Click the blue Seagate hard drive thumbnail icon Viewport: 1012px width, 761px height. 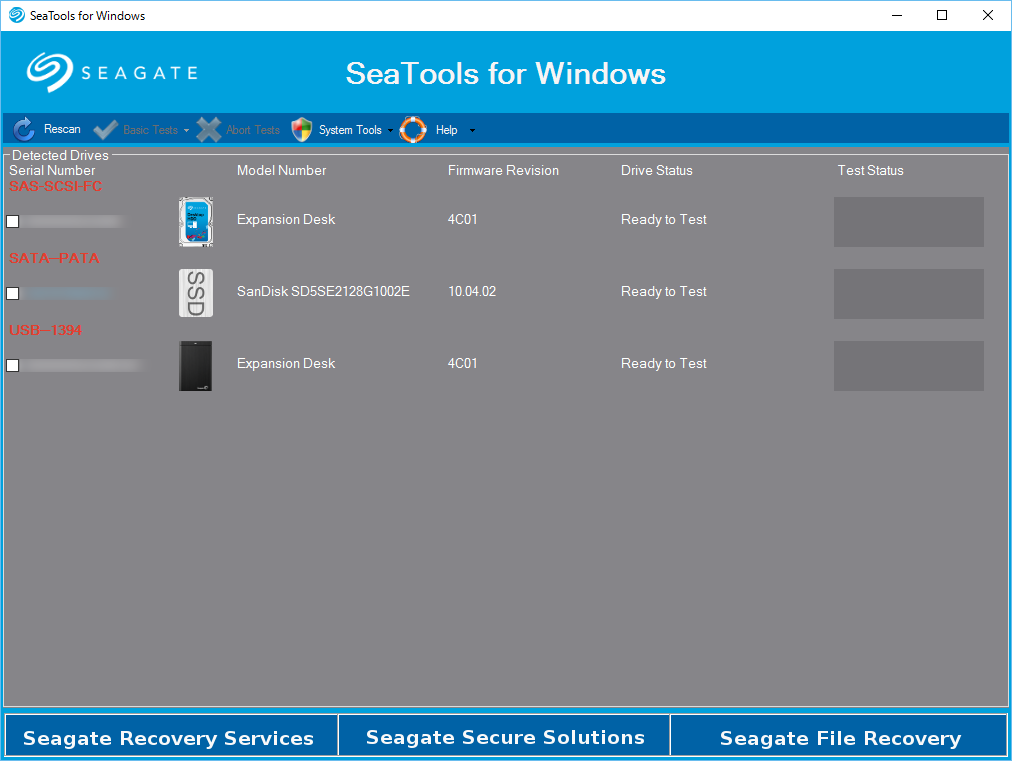pos(195,221)
